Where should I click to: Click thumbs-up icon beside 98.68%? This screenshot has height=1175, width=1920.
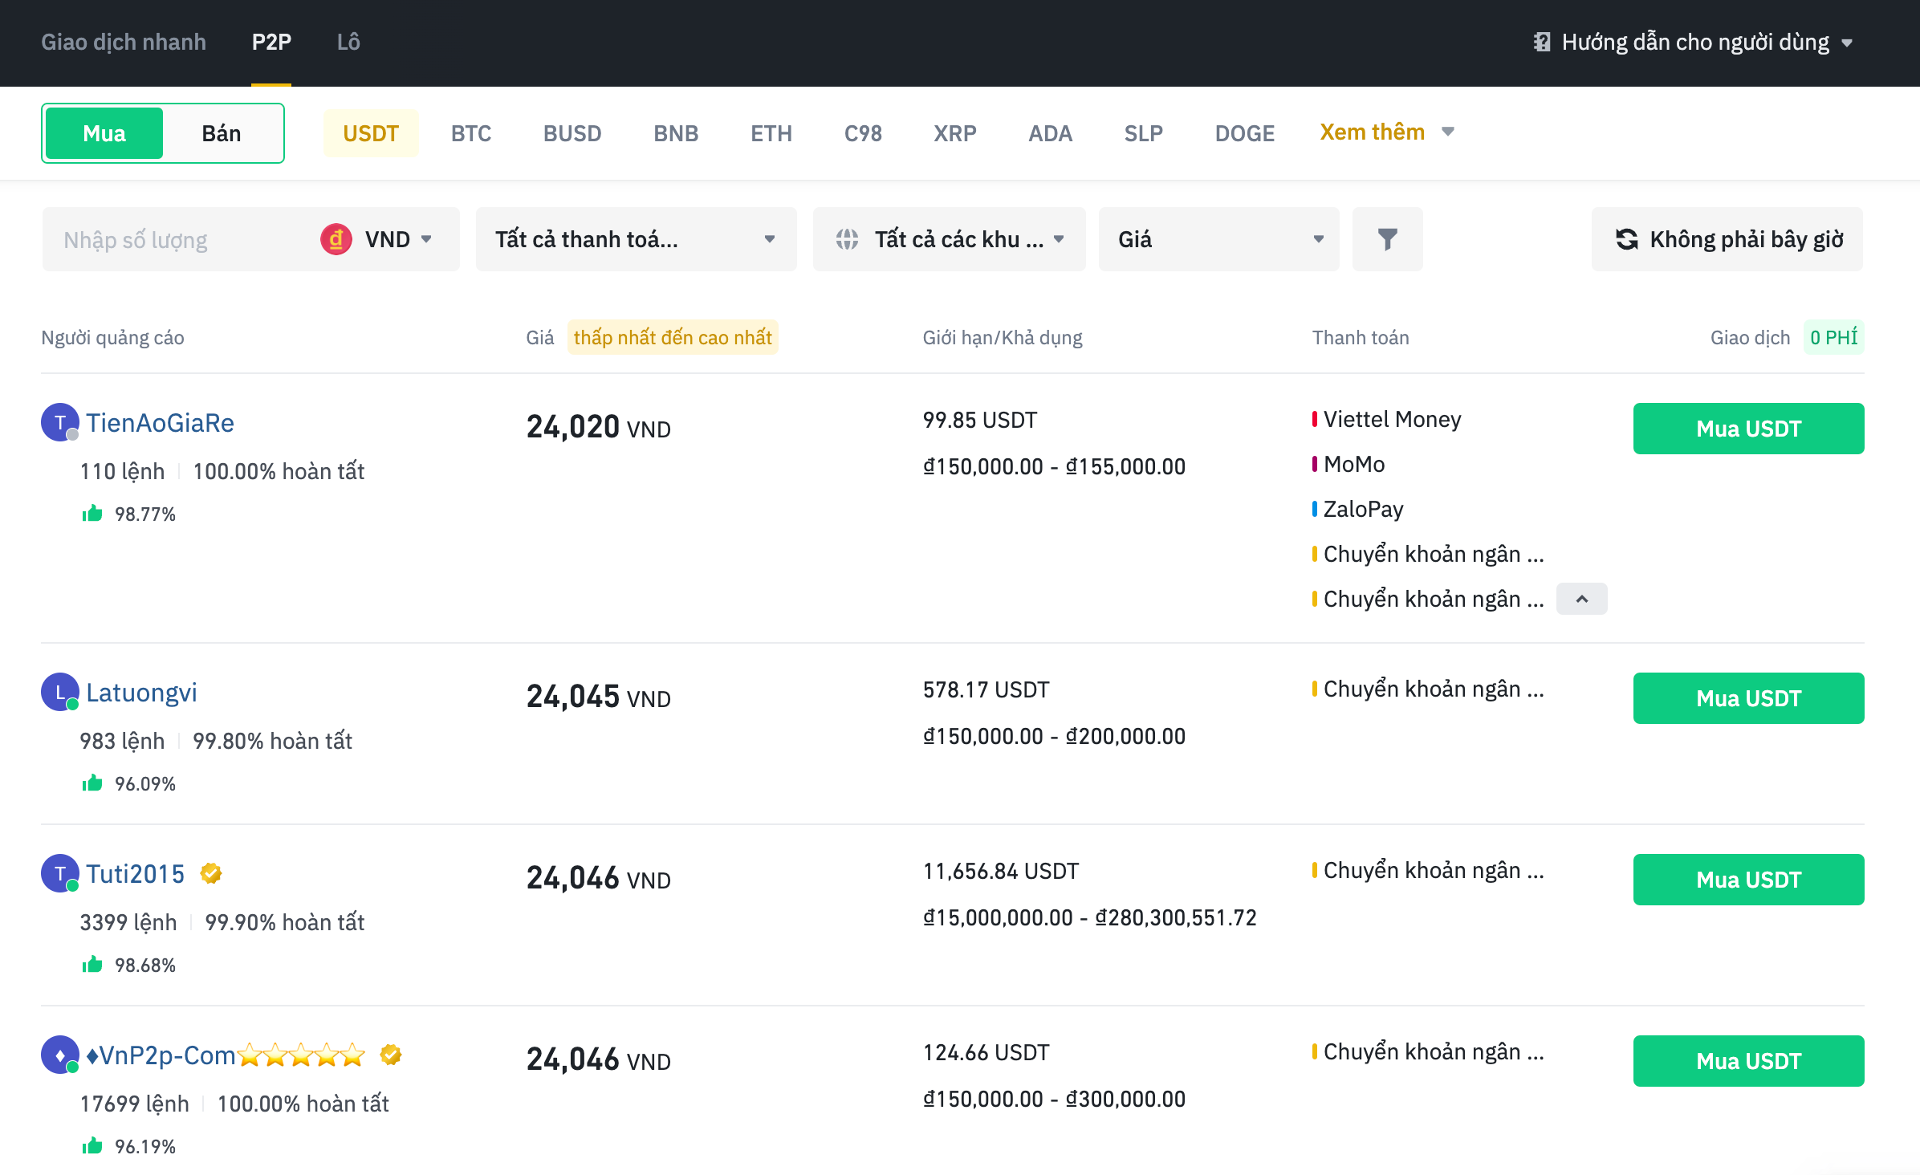point(92,964)
